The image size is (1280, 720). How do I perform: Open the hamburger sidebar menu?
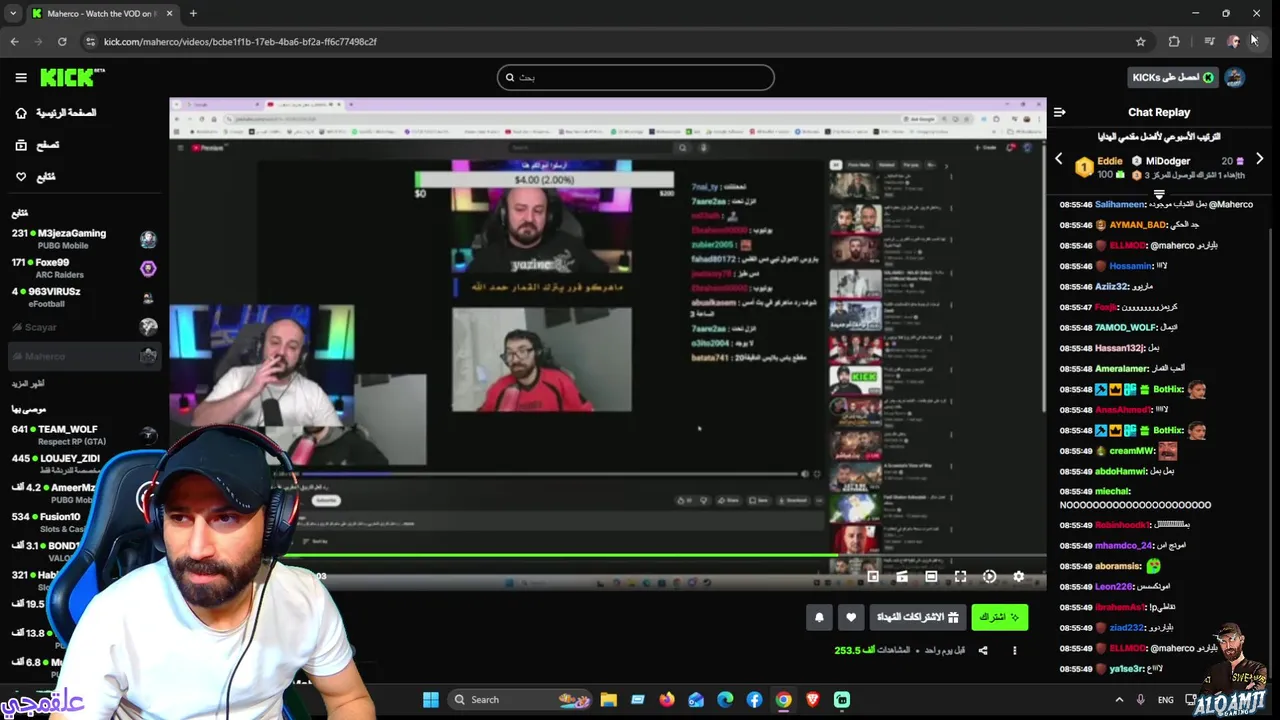pos(21,77)
